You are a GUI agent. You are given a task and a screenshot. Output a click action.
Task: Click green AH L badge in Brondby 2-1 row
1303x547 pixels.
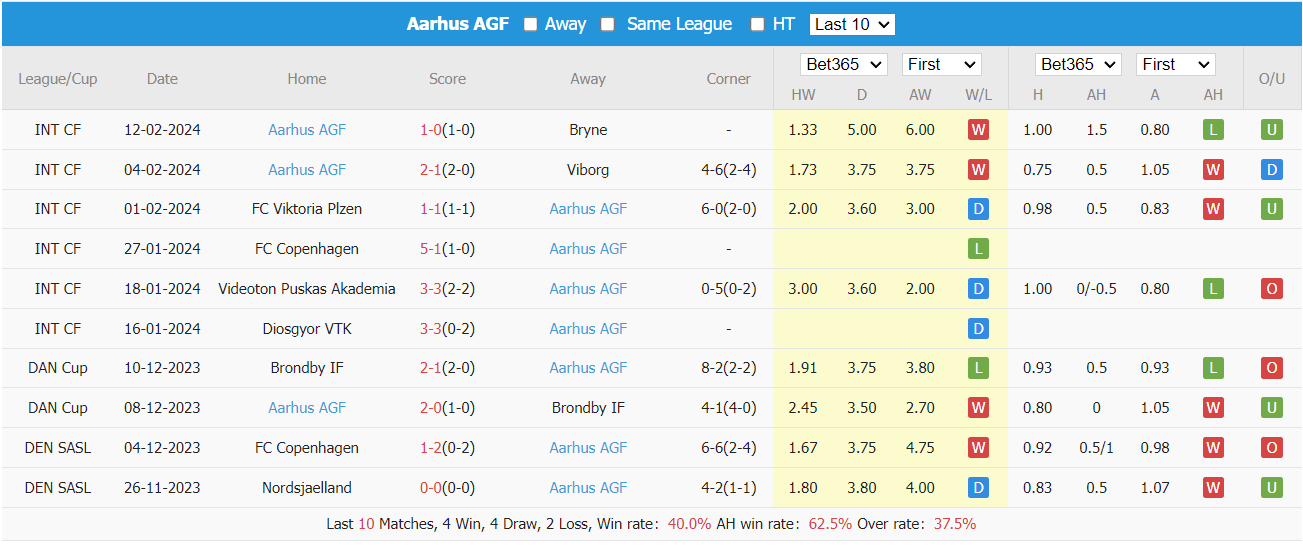point(1213,368)
